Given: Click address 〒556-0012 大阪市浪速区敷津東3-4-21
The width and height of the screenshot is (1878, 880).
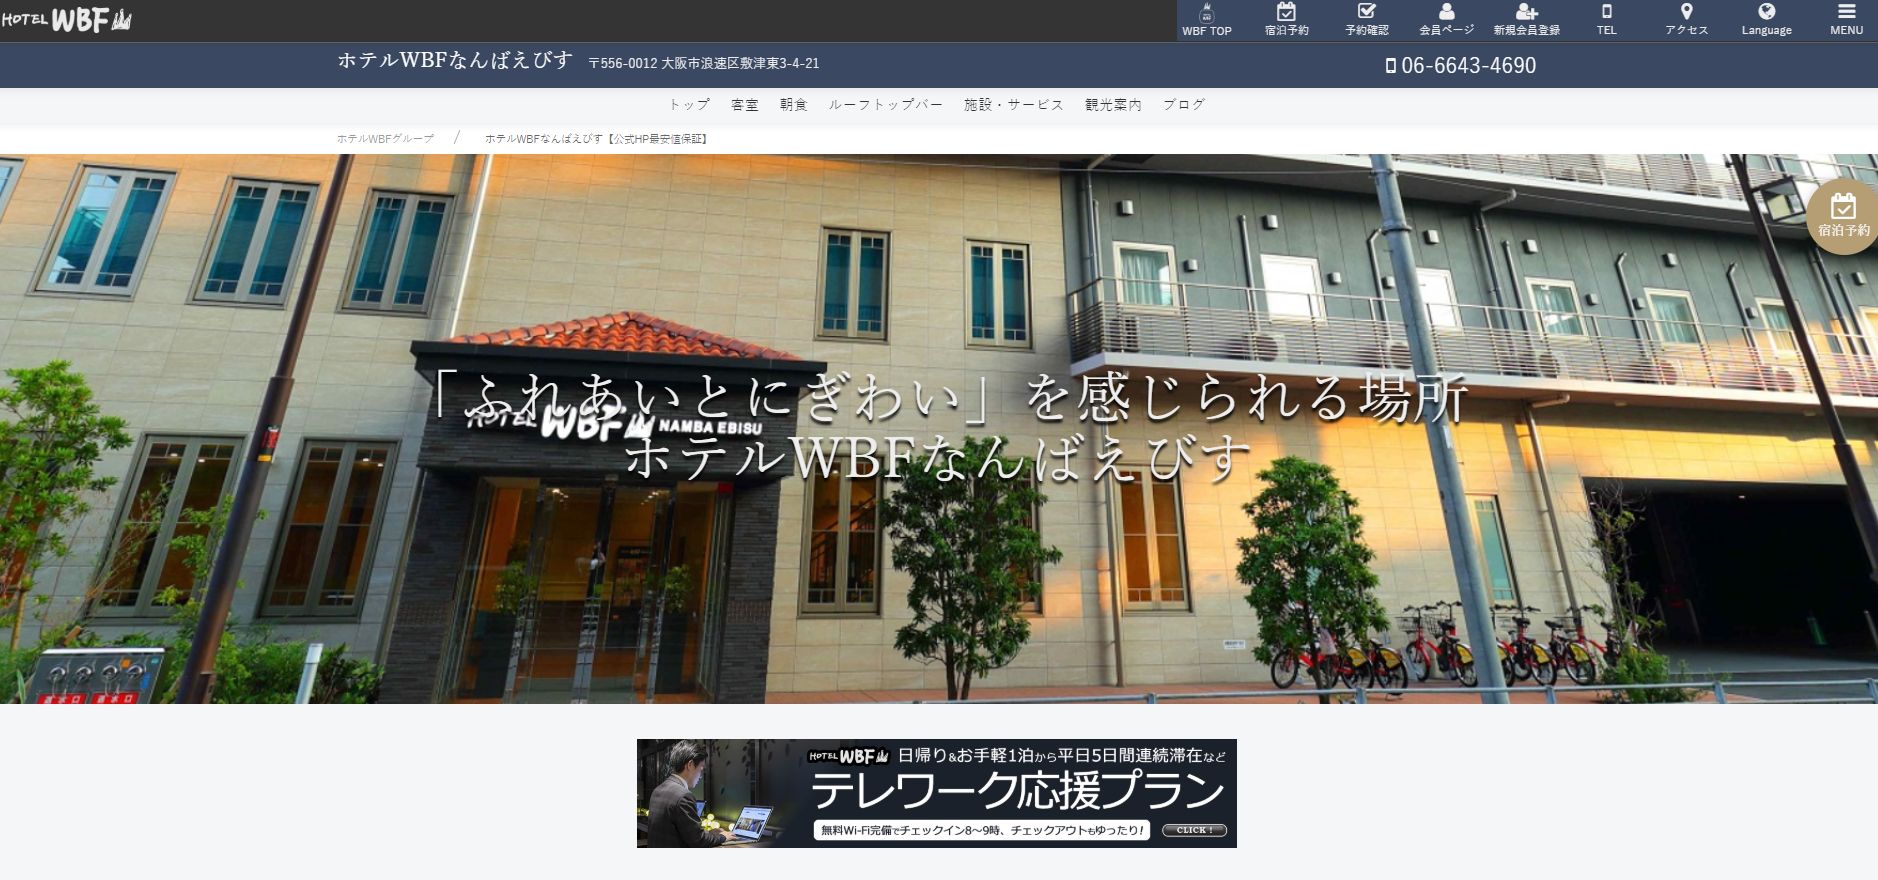Looking at the screenshot, I should (x=704, y=63).
